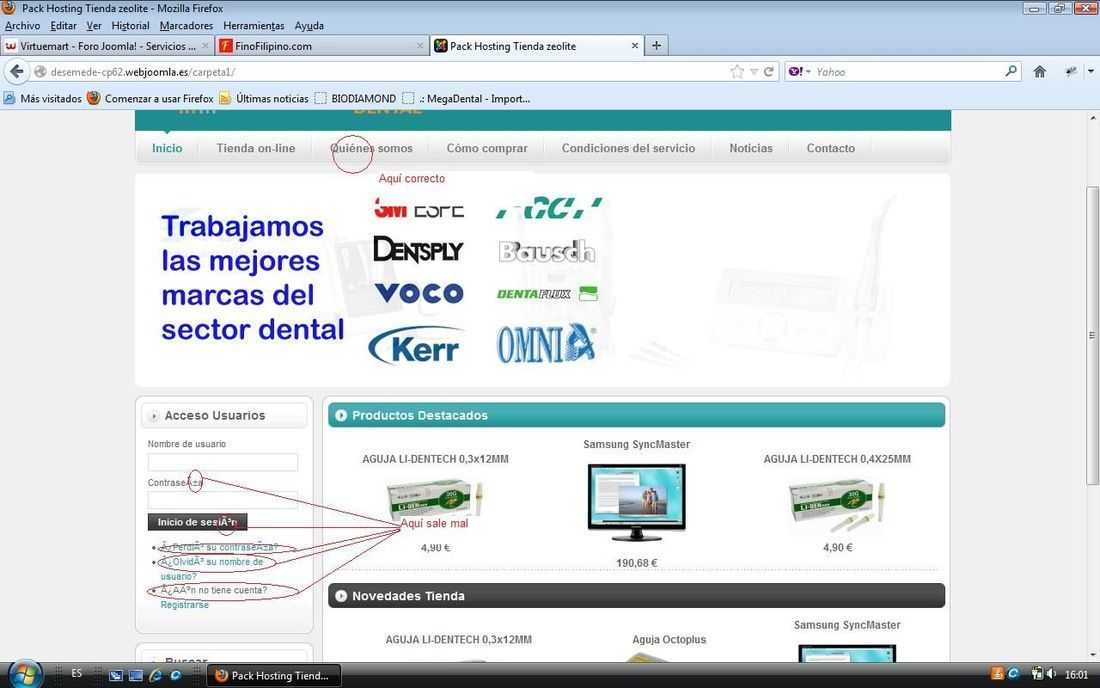1100x688 pixels.
Task: Open the Samsung SyncMaster monitor image
Action: coord(636,502)
